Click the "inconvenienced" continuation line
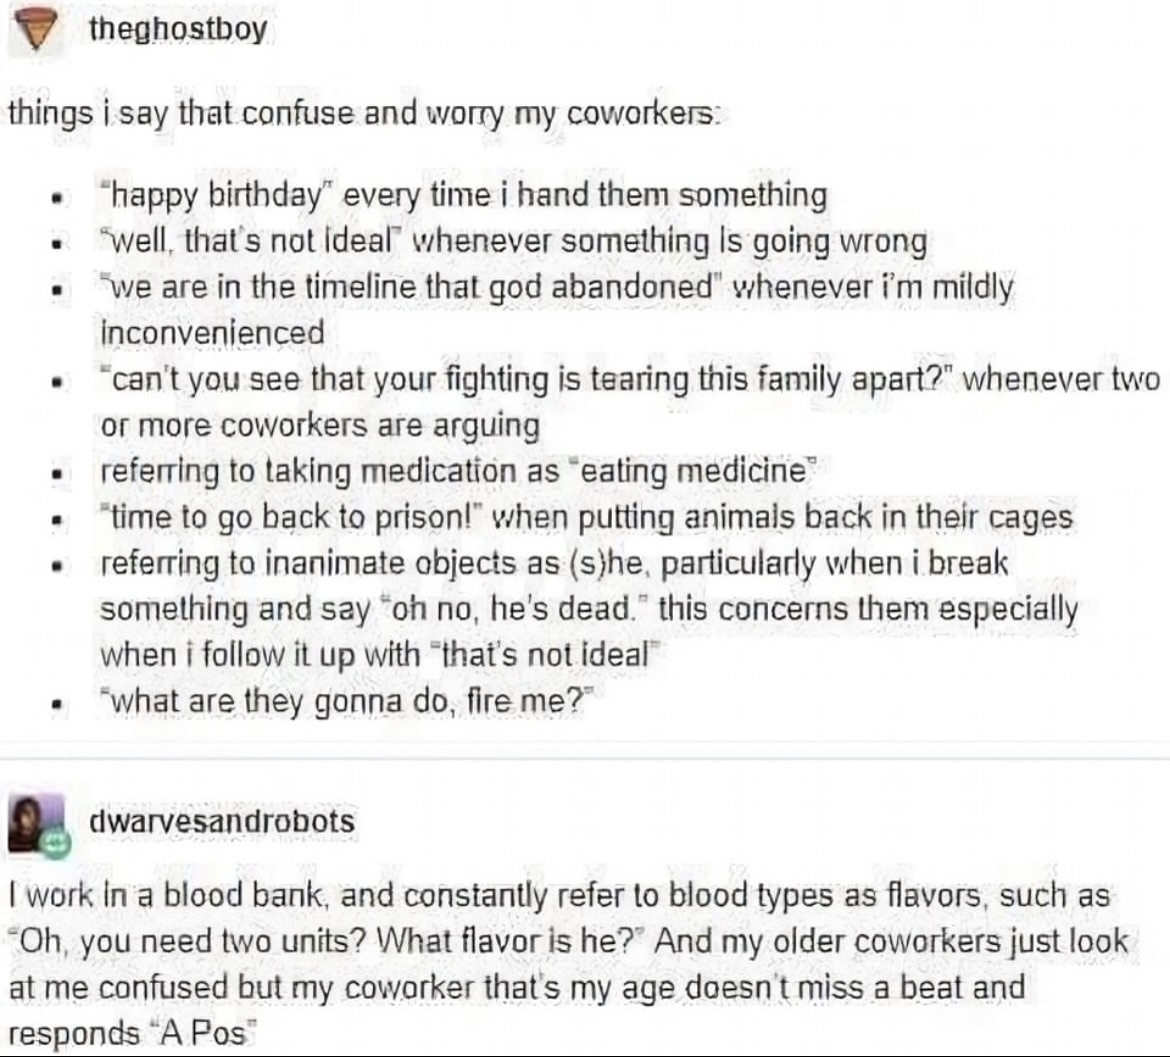This screenshot has width=1170, height=1057. [x=213, y=333]
